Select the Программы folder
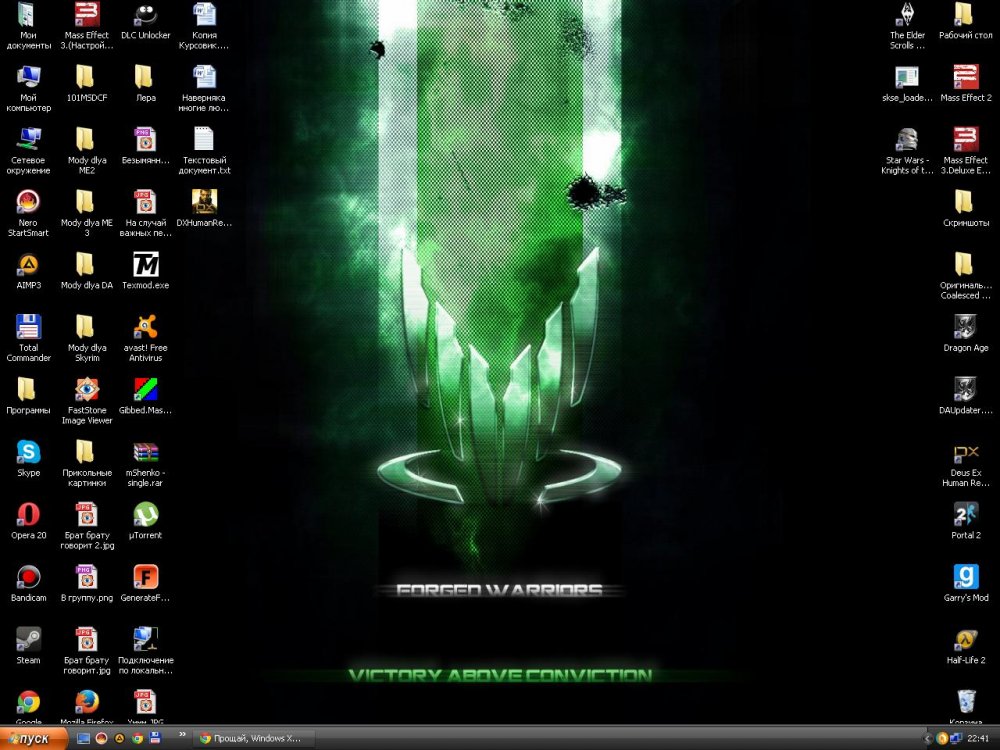The image size is (1000, 750). pyautogui.click(x=28, y=395)
